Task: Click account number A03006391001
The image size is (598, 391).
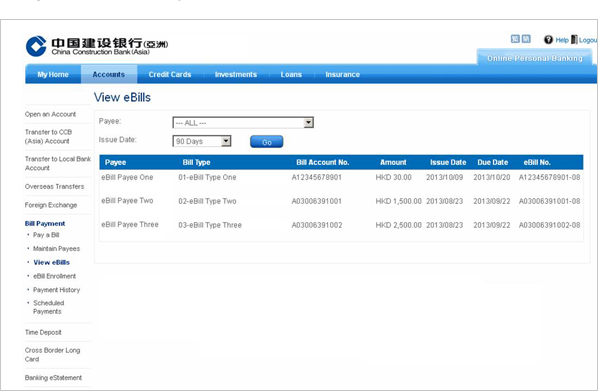Action: pos(317,201)
